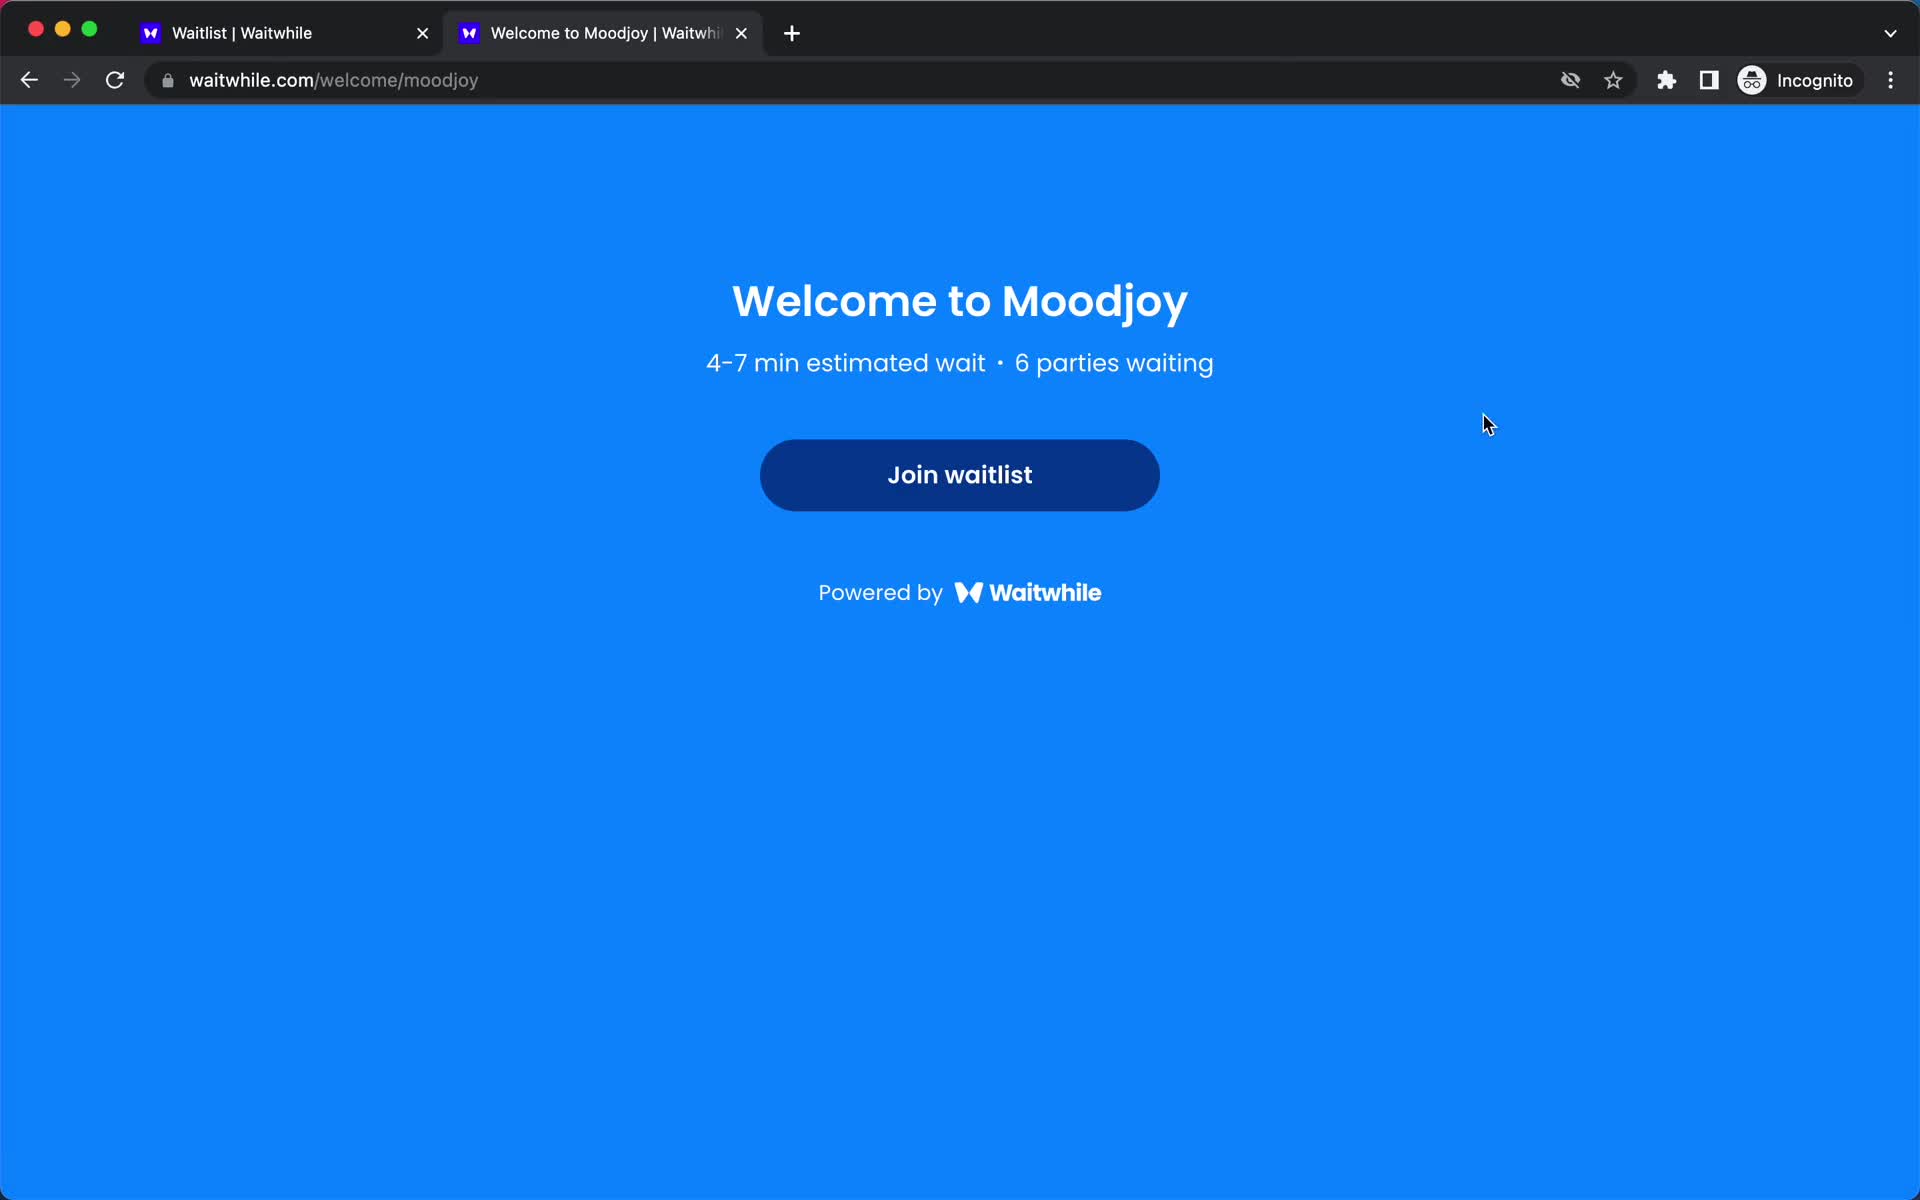This screenshot has height=1200, width=1920.
Task: Expand the tab list dropdown arrow
Action: pos(1890,32)
